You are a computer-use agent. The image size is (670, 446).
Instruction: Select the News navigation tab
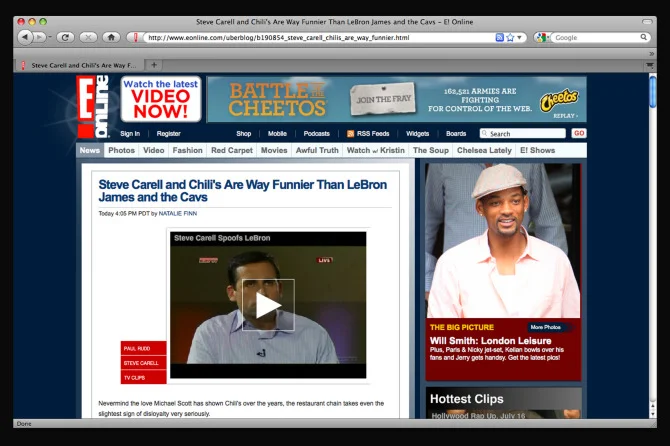coord(90,150)
